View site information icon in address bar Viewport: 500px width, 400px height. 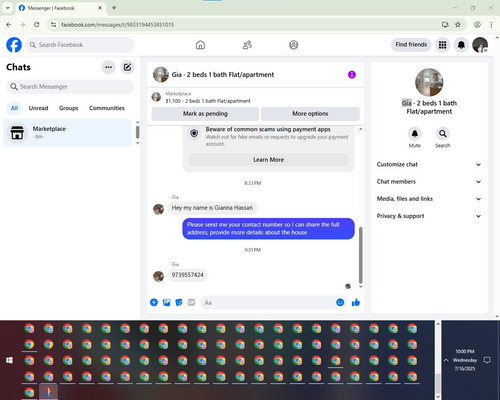point(53,25)
